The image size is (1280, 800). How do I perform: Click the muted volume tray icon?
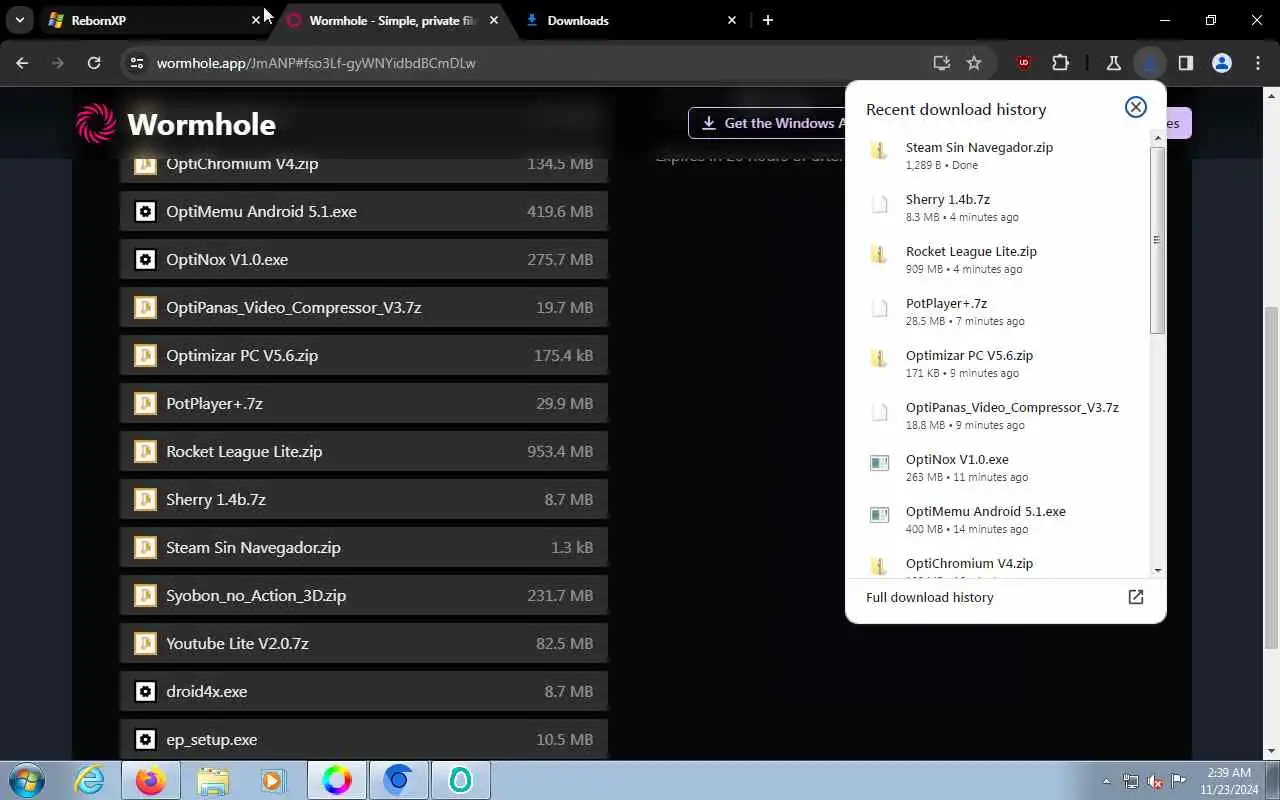click(1155, 781)
